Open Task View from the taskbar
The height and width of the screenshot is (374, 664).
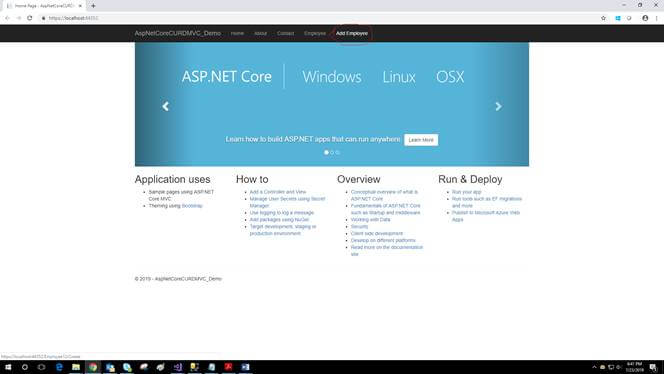[x=42, y=367]
